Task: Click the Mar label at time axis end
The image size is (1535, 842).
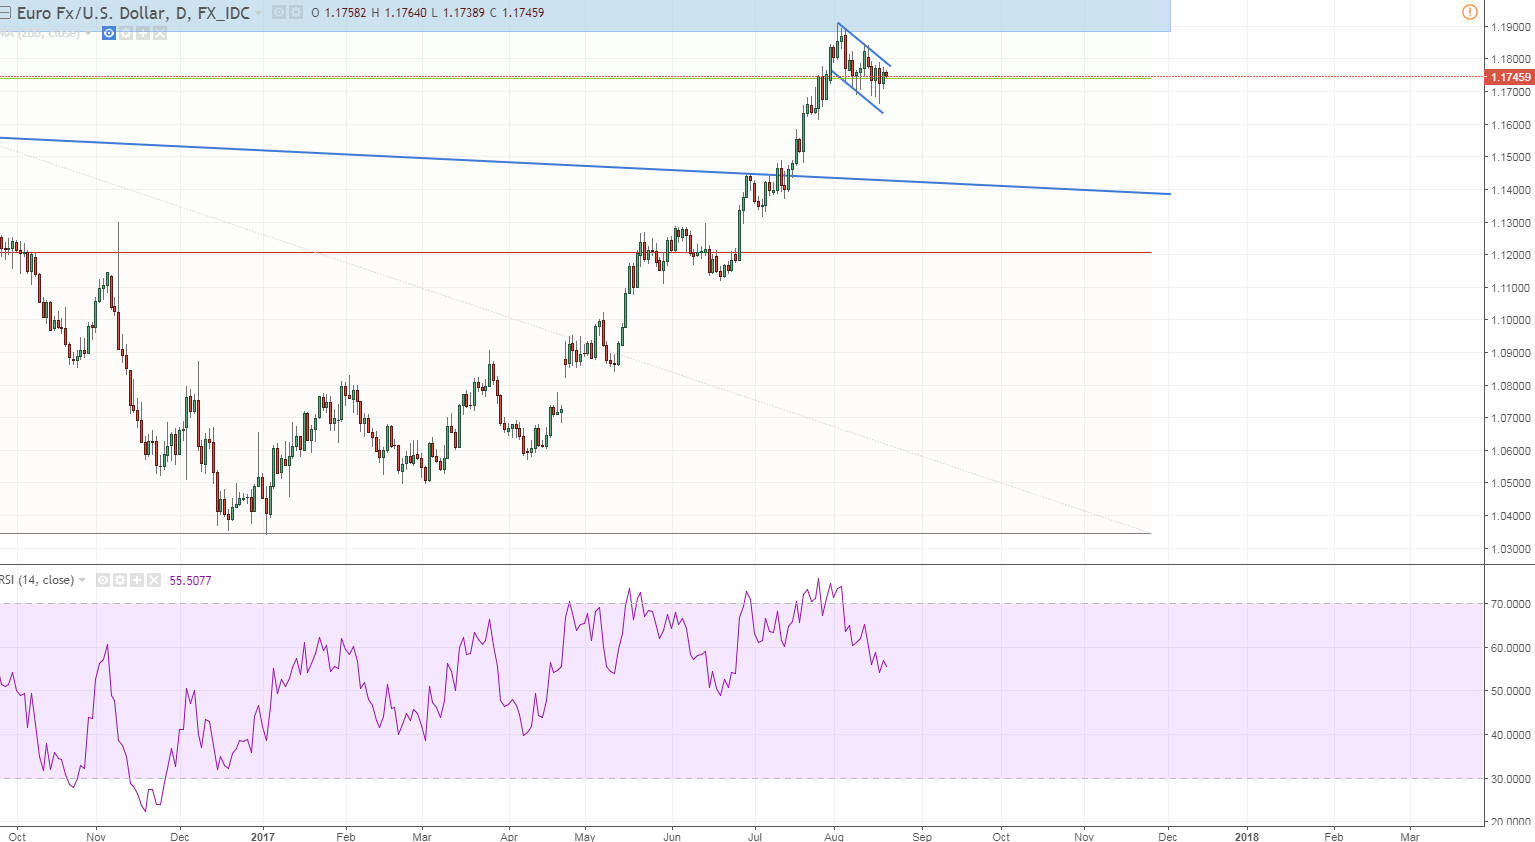Action: (1410, 837)
